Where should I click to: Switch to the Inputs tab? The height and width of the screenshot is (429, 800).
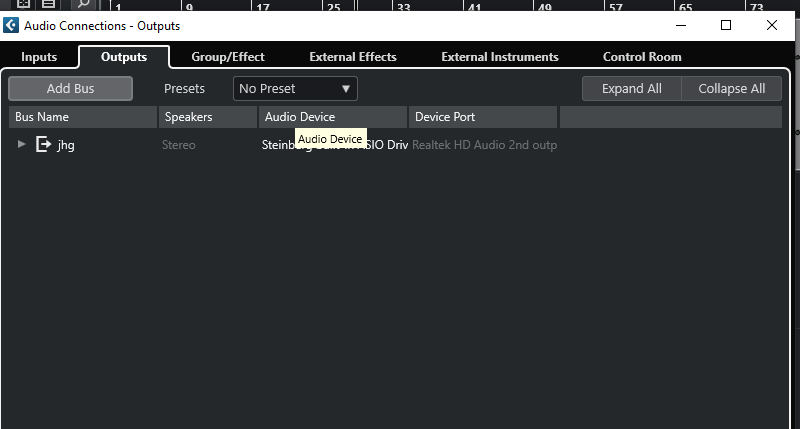point(39,57)
